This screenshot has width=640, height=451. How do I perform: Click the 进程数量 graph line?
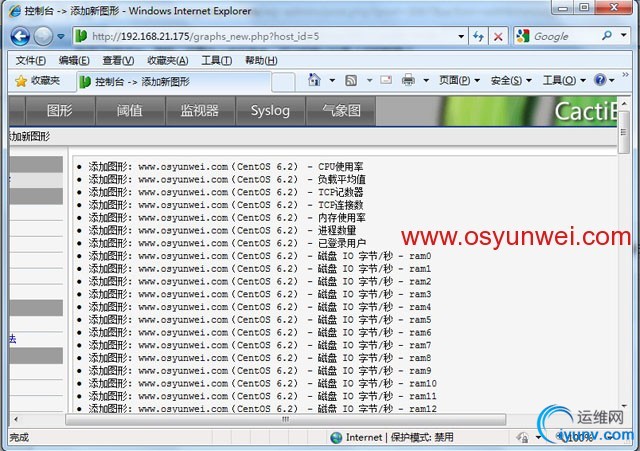point(222,230)
